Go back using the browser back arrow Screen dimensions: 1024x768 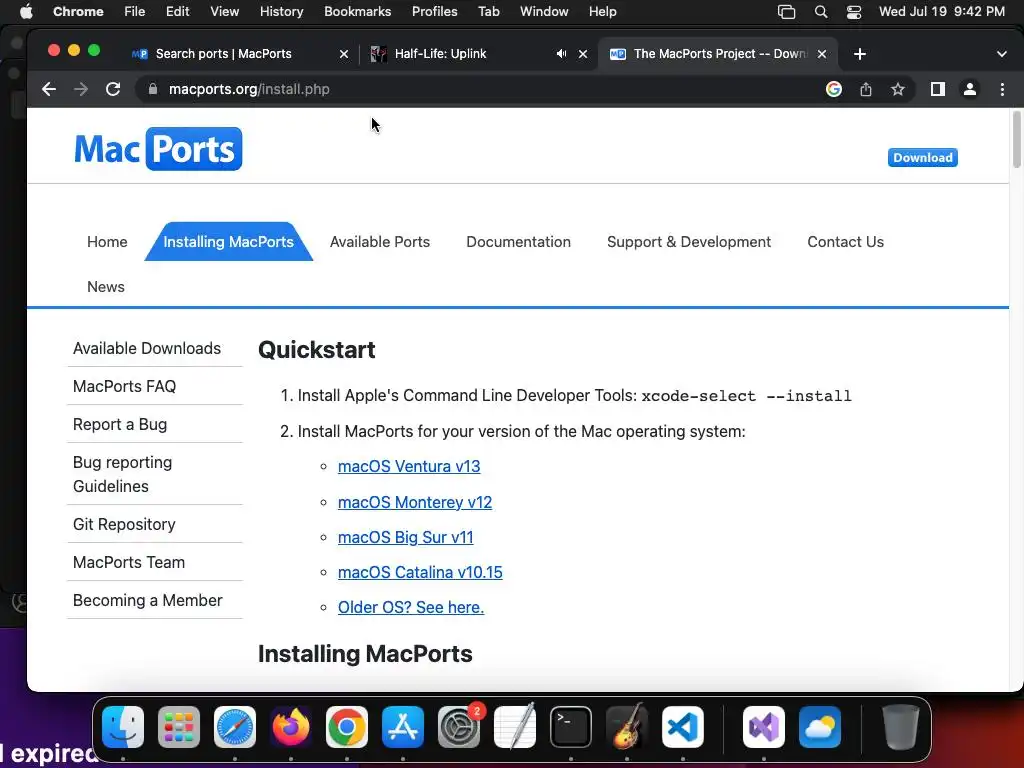49,89
